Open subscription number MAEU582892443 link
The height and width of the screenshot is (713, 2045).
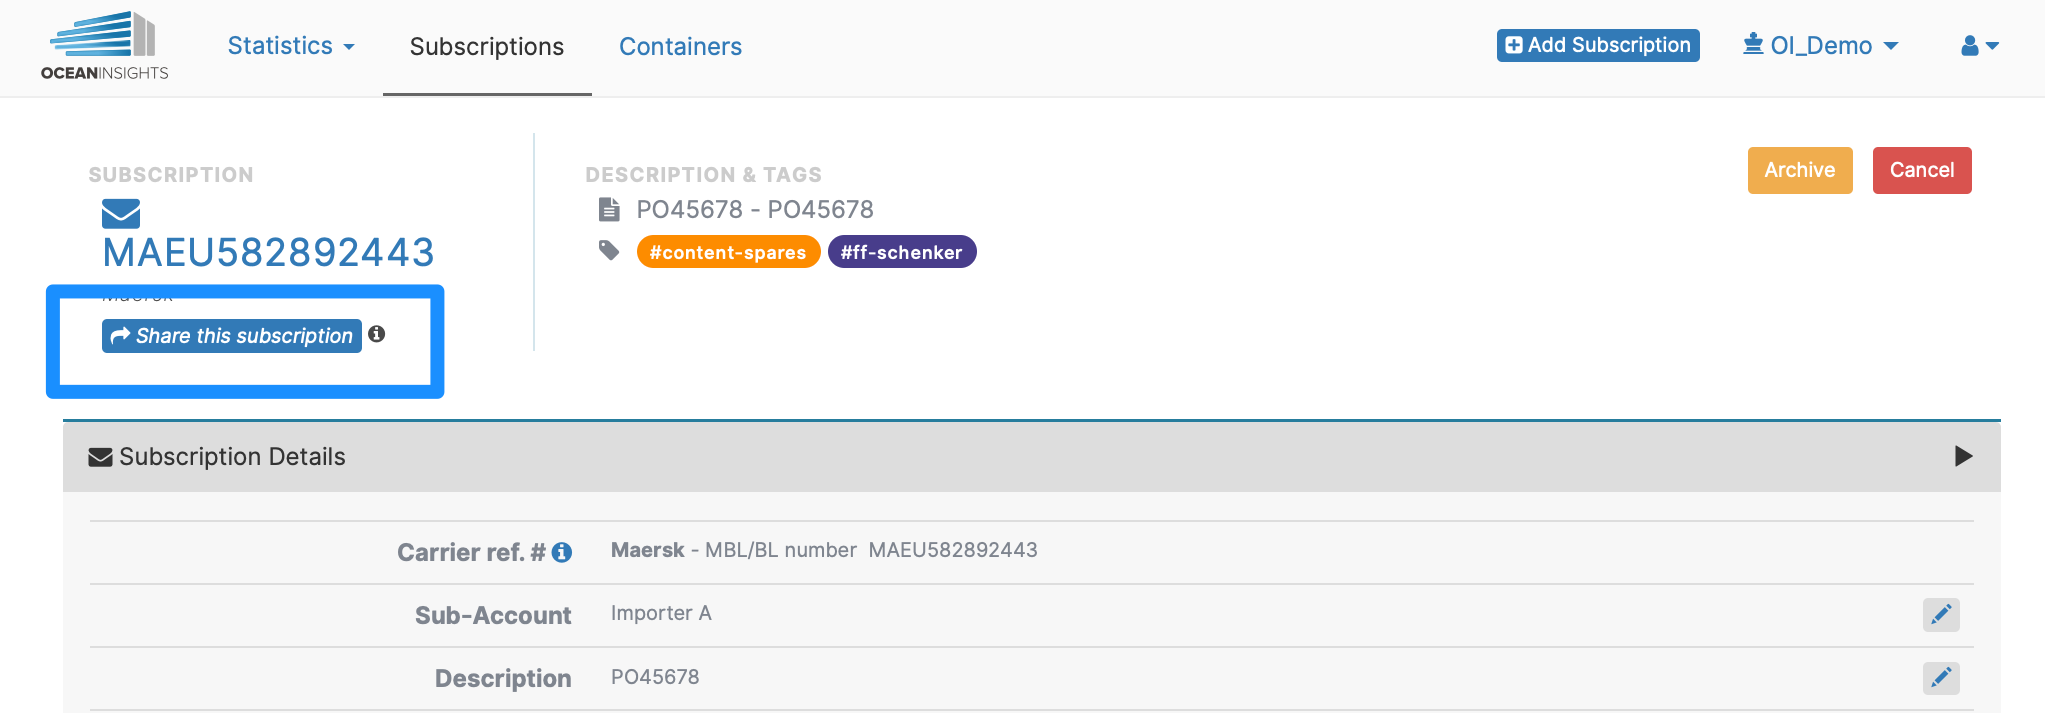pos(268,252)
